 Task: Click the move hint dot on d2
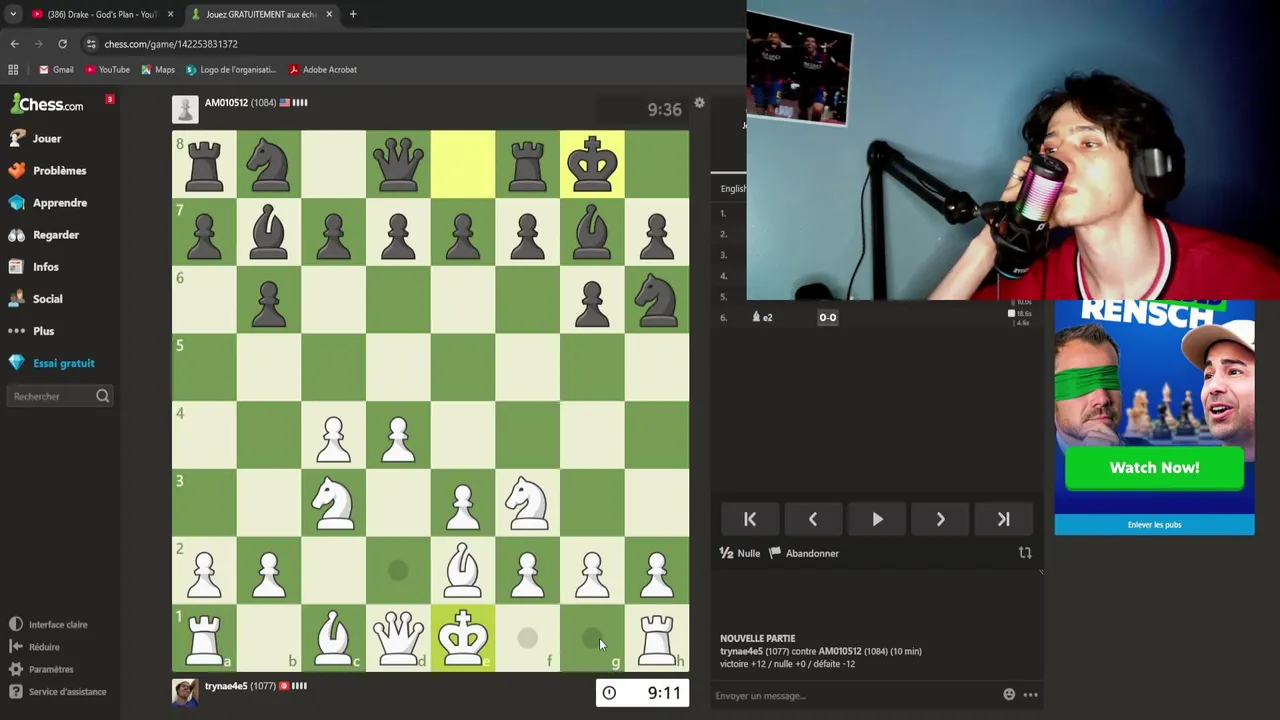tap(398, 570)
